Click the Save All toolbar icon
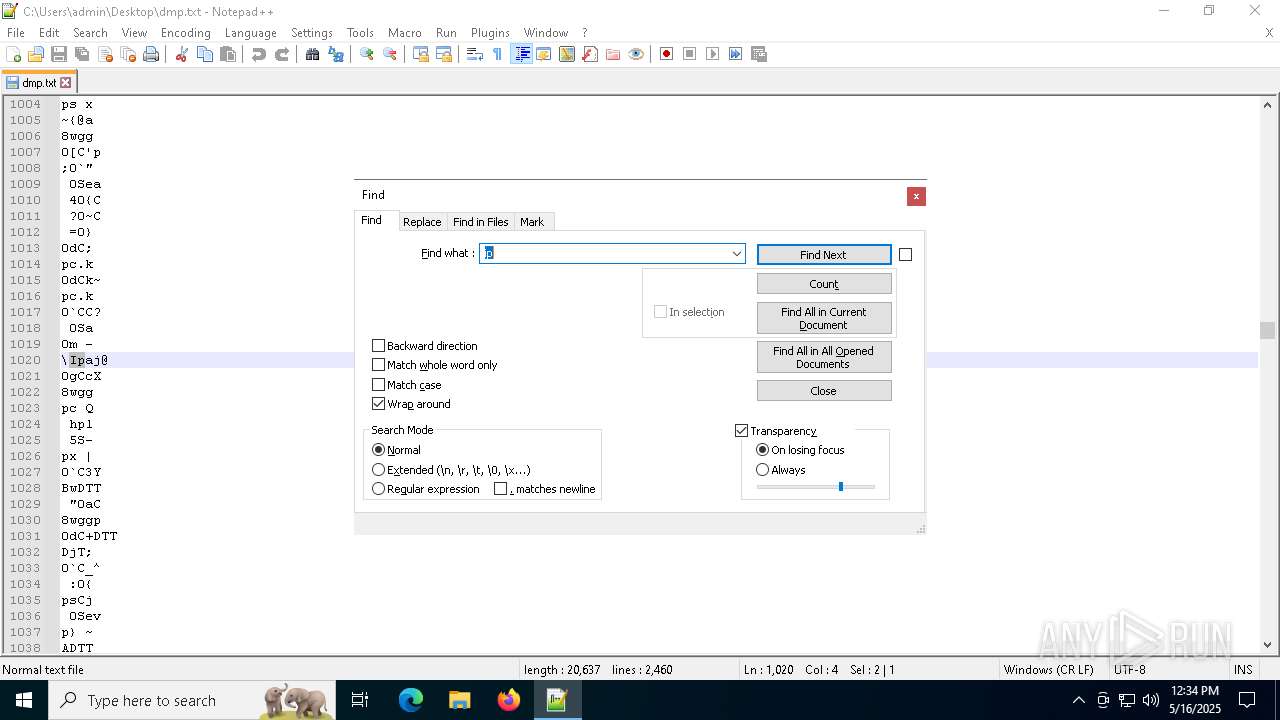This screenshot has width=1280, height=720. tap(82, 54)
